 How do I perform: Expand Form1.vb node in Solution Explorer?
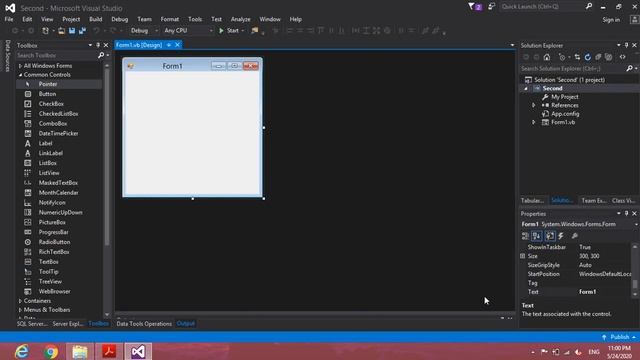533,122
